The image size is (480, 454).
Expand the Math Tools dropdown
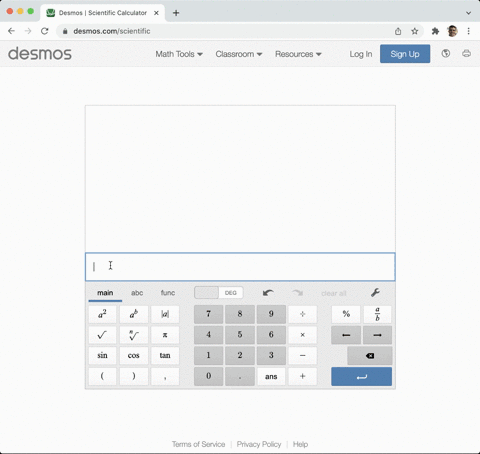click(179, 54)
